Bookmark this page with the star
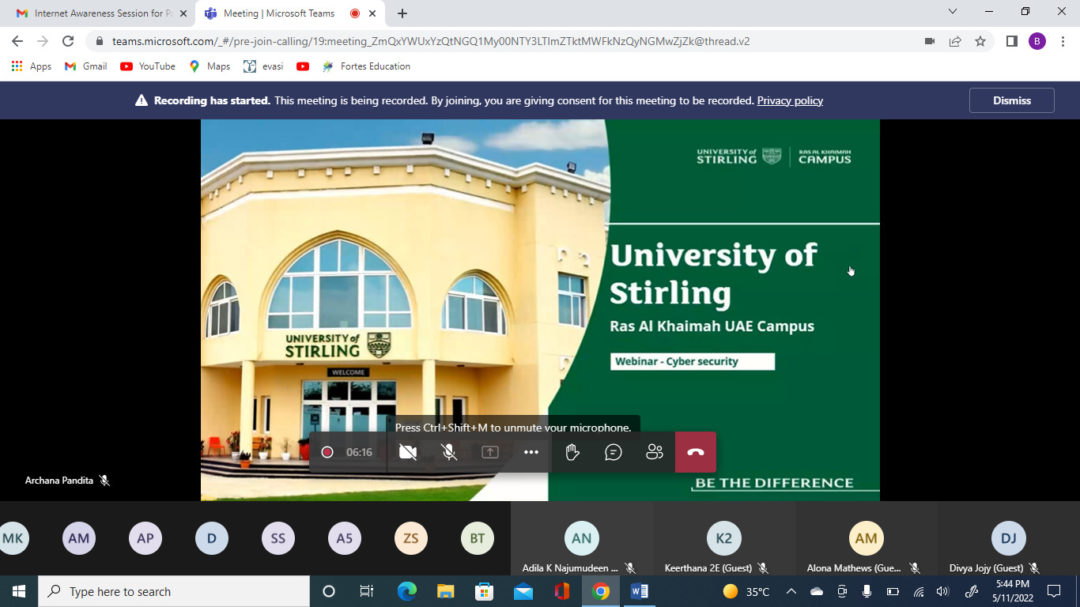1080x607 pixels. coord(981,41)
